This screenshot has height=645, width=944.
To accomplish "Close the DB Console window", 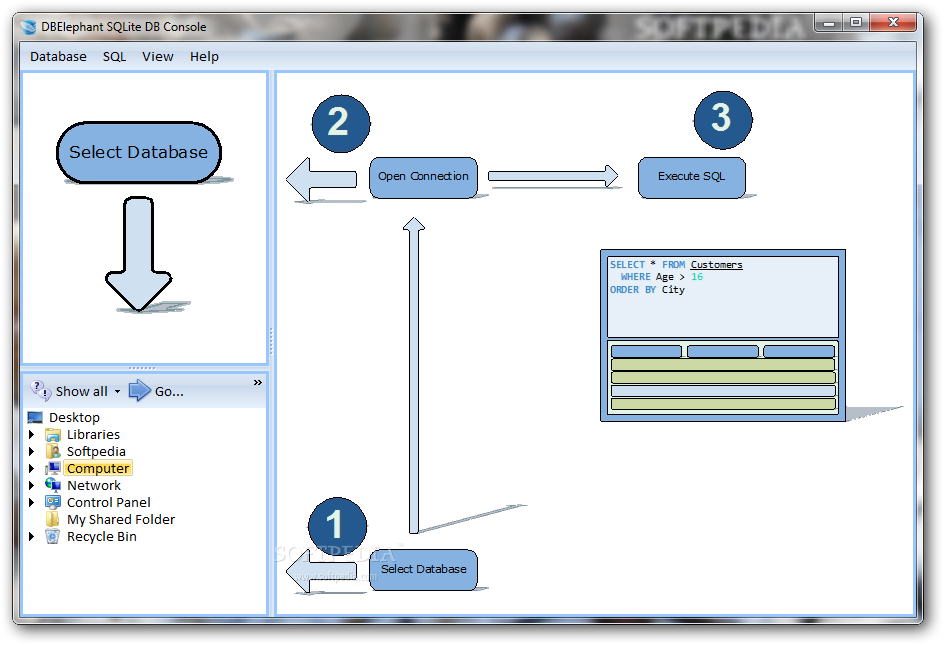I will tap(893, 23).
